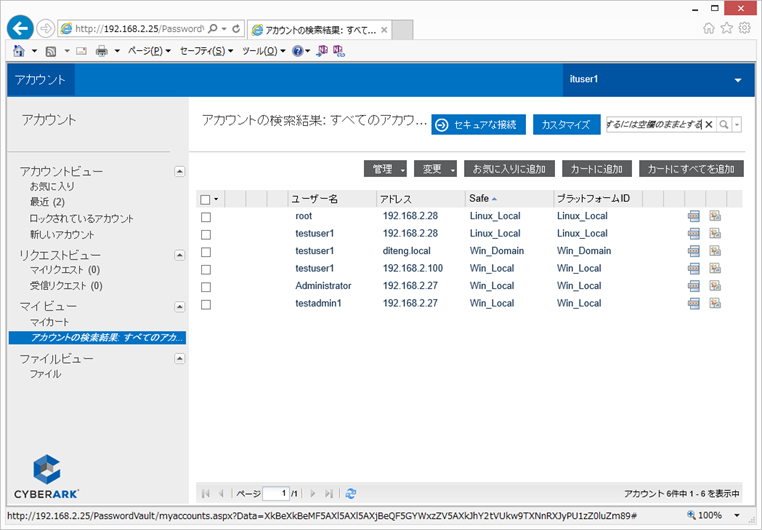Viewport: 762px width, 530px height.
Task: Open the 管理 dropdown button
Action: tap(384, 169)
